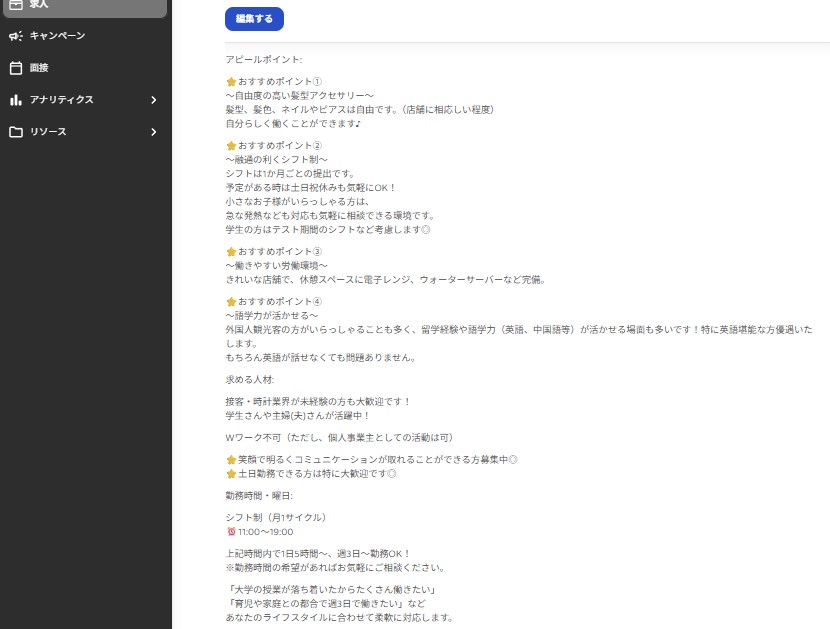Click the bar chart icon for アナリティクス
830x629 pixels.
(16, 100)
